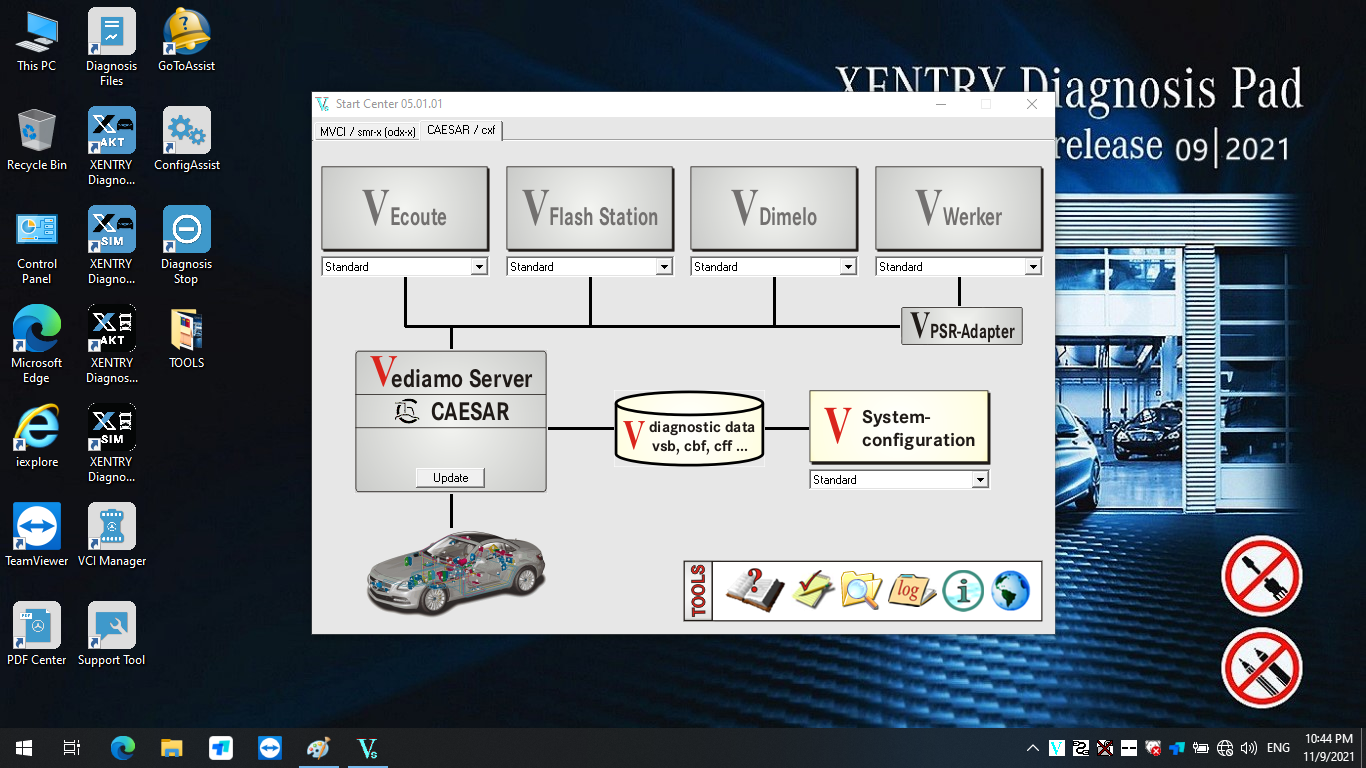Open the globe tool icon
The image size is (1366, 768).
(1010, 591)
